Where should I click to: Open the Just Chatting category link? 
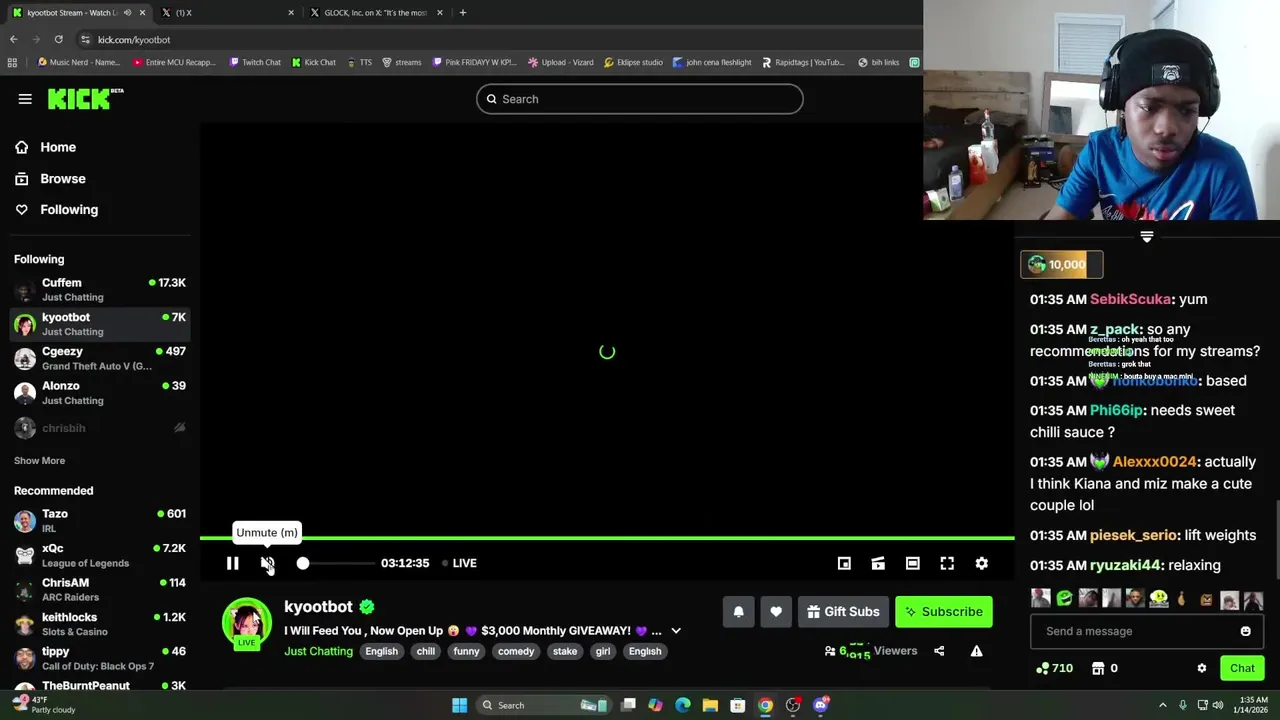point(318,651)
